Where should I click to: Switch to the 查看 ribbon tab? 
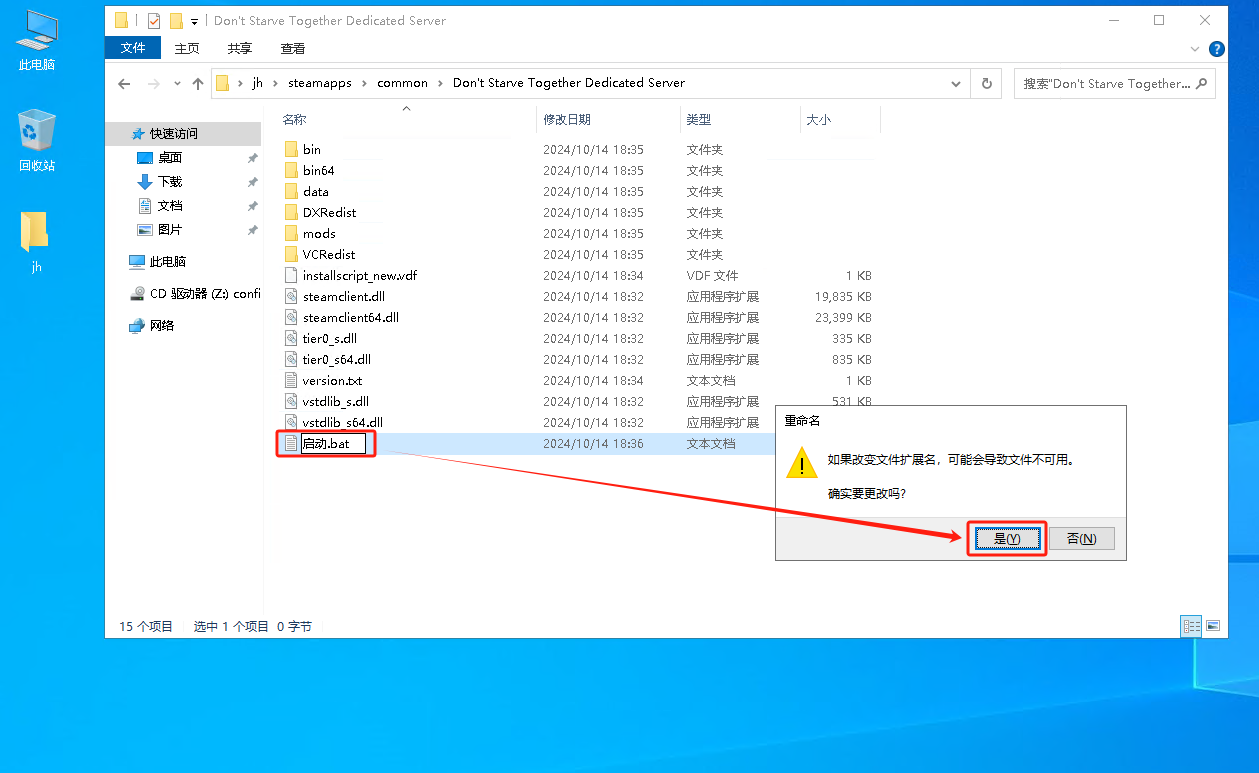click(293, 48)
